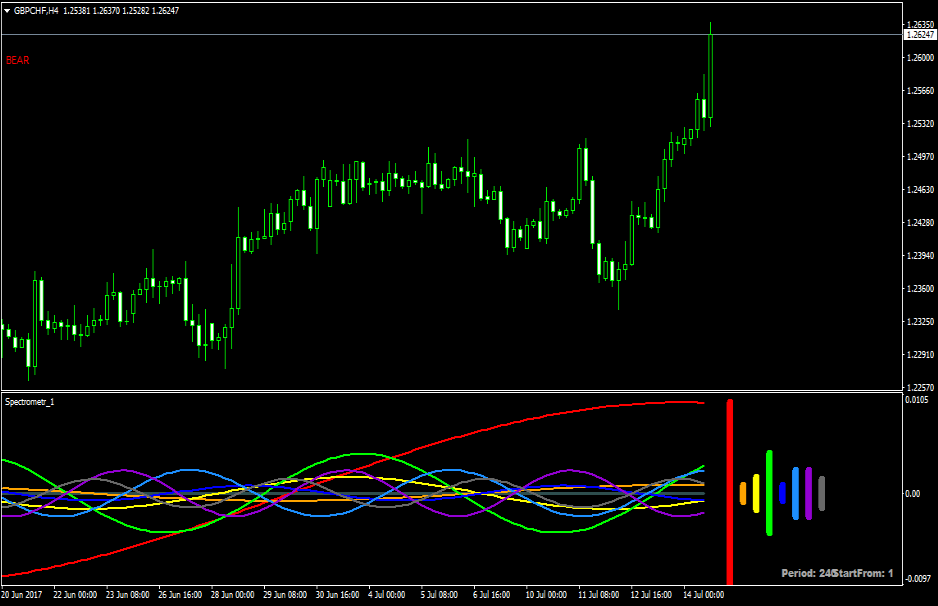Click the tall red spectrum bar
Image resolution: width=938 pixels, height=606 pixels.
[x=730, y=491]
